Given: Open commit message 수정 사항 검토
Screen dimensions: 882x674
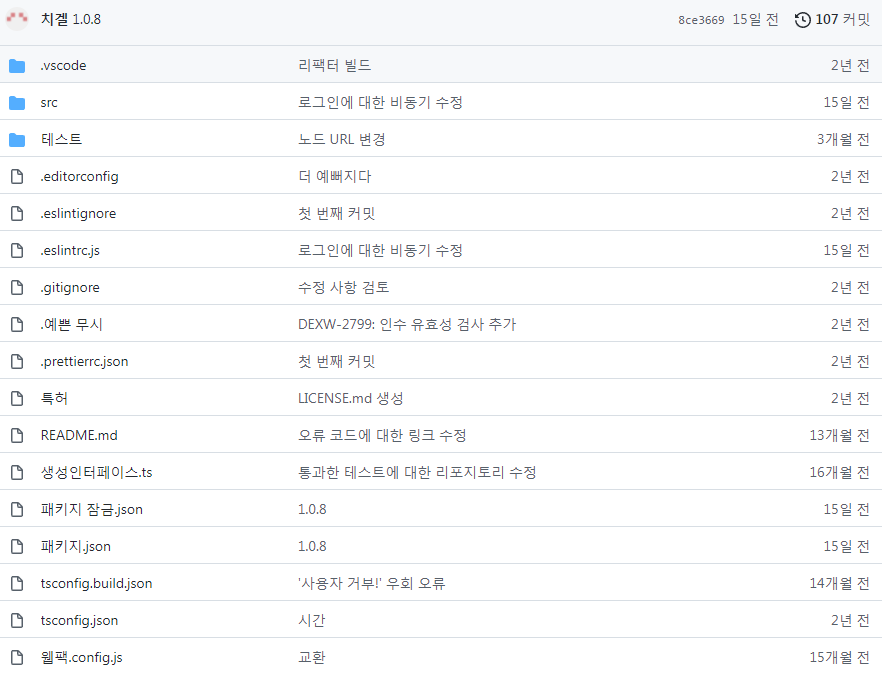Looking at the screenshot, I should 344,287.
